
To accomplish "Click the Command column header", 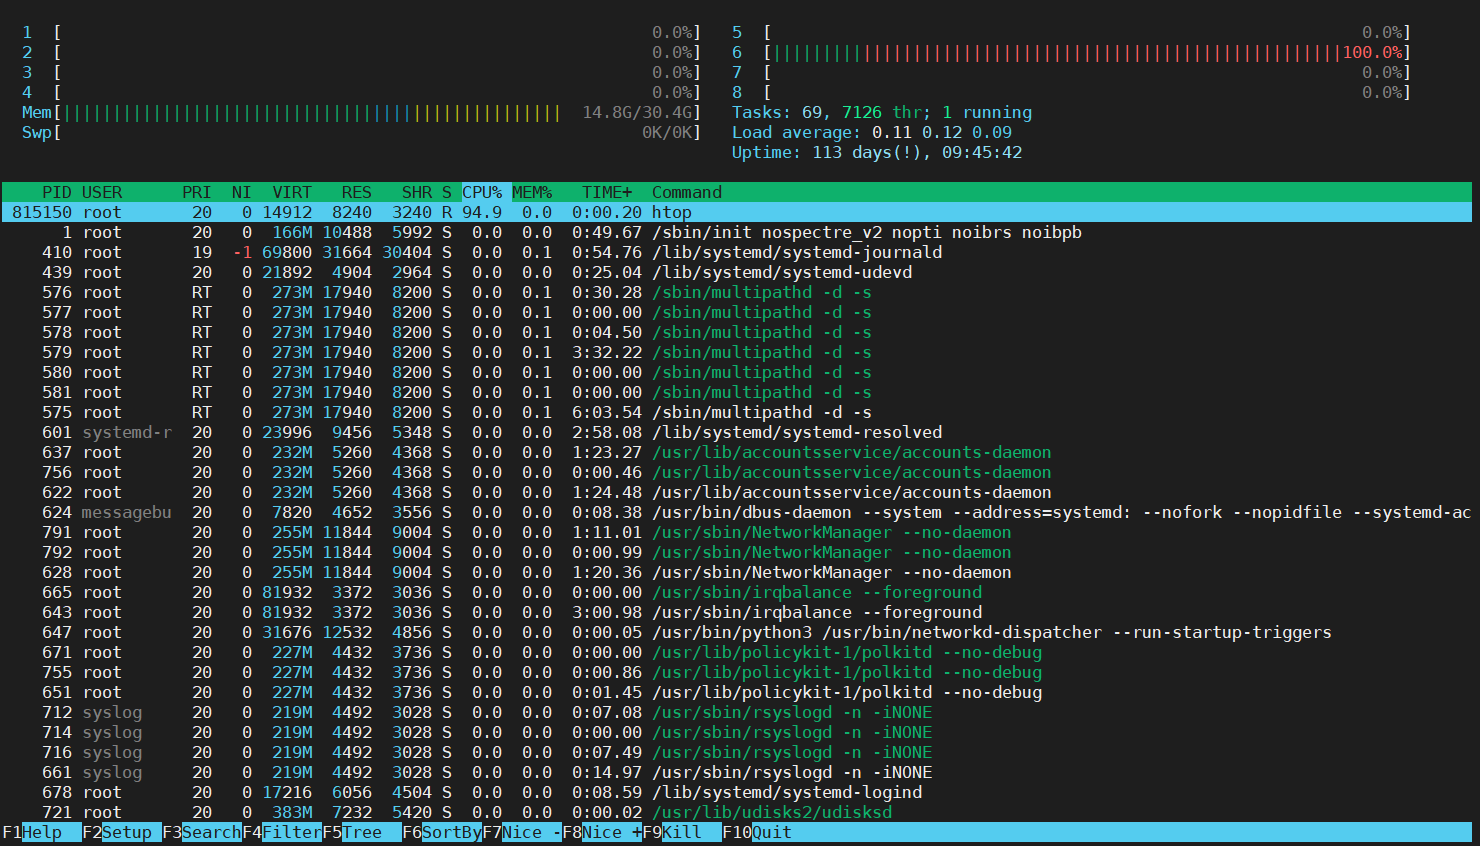I will coord(687,192).
